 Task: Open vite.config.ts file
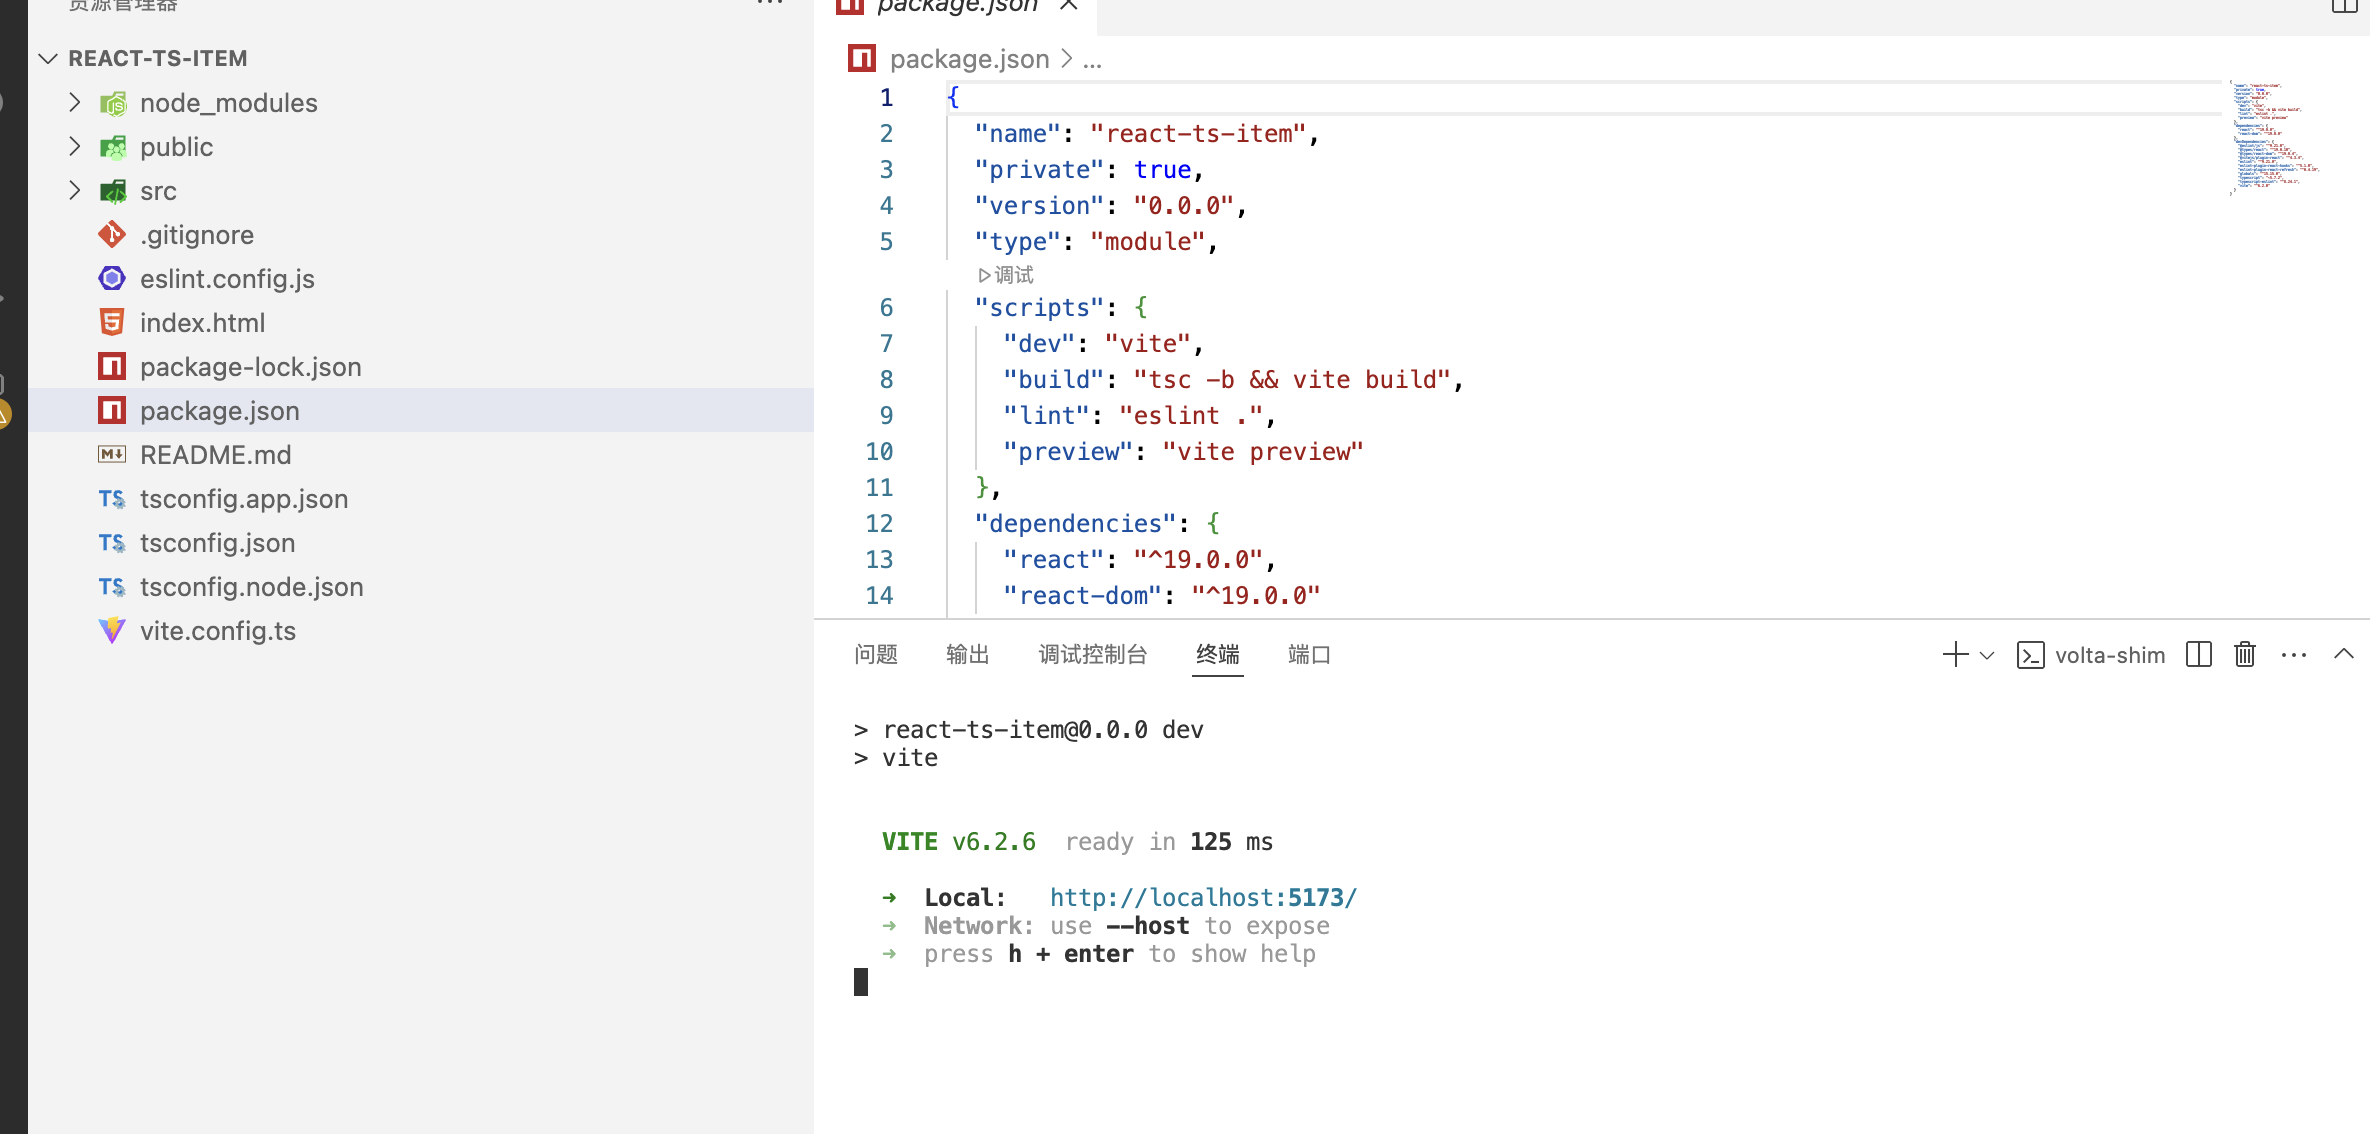tap(217, 631)
